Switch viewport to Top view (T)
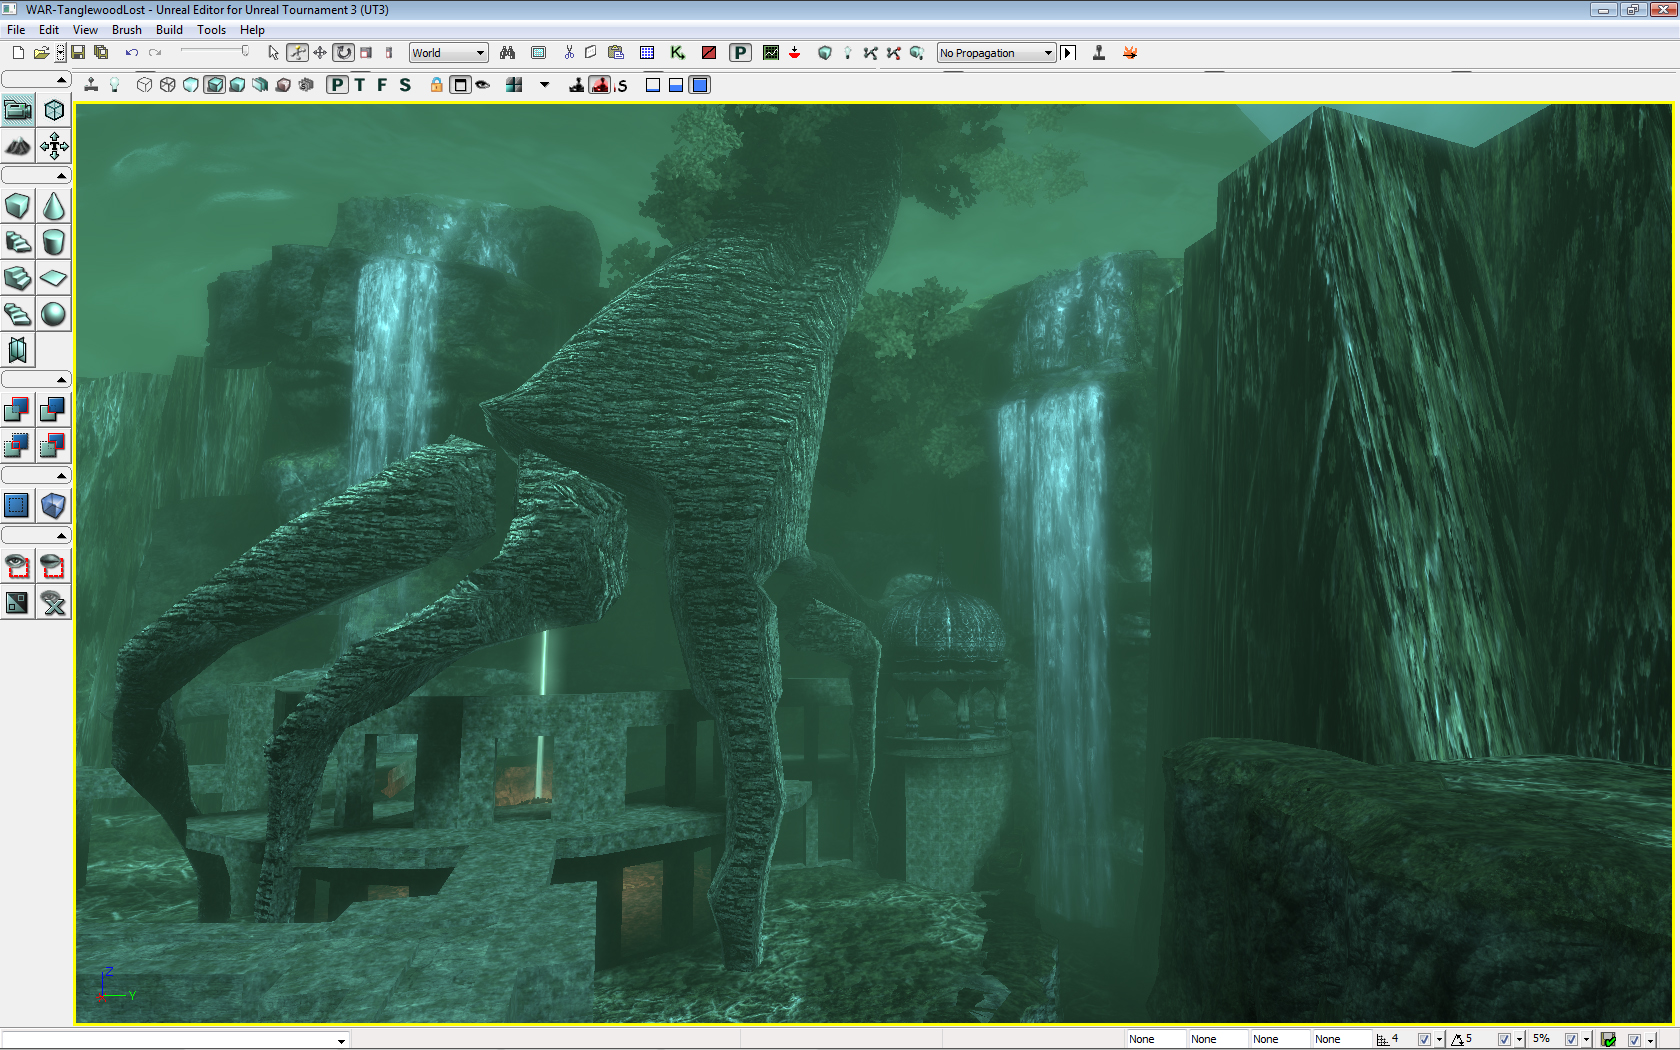The image size is (1680, 1050). [x=360, y=85]
